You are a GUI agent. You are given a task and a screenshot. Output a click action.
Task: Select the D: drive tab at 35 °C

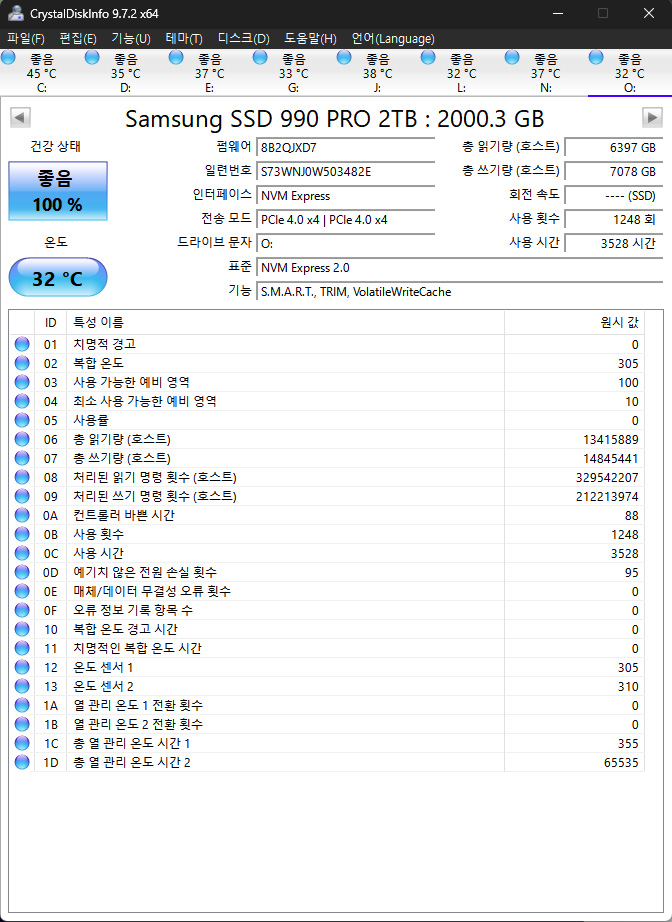pos(126,73)
